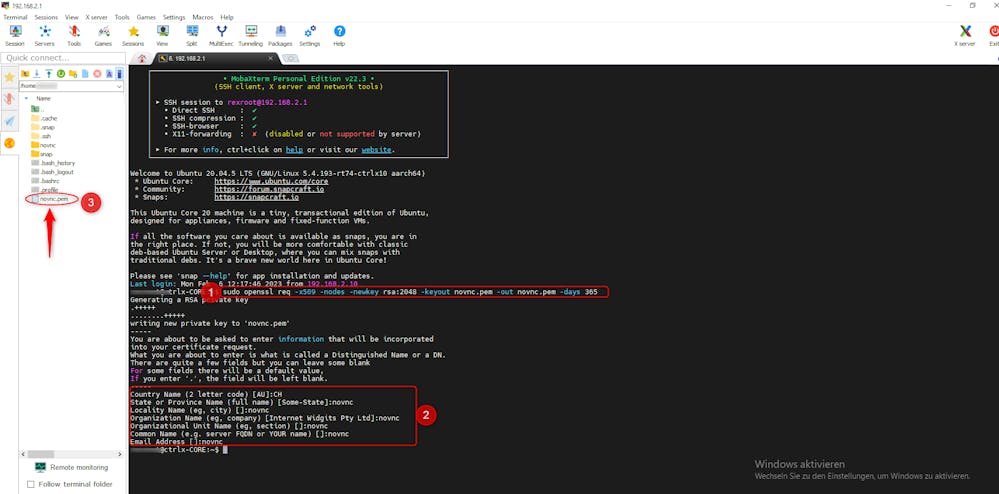The width and height of the screenshot is (999, 494).
Task: Click the Remote monitoring icon button
Action: tap(41, 467)
